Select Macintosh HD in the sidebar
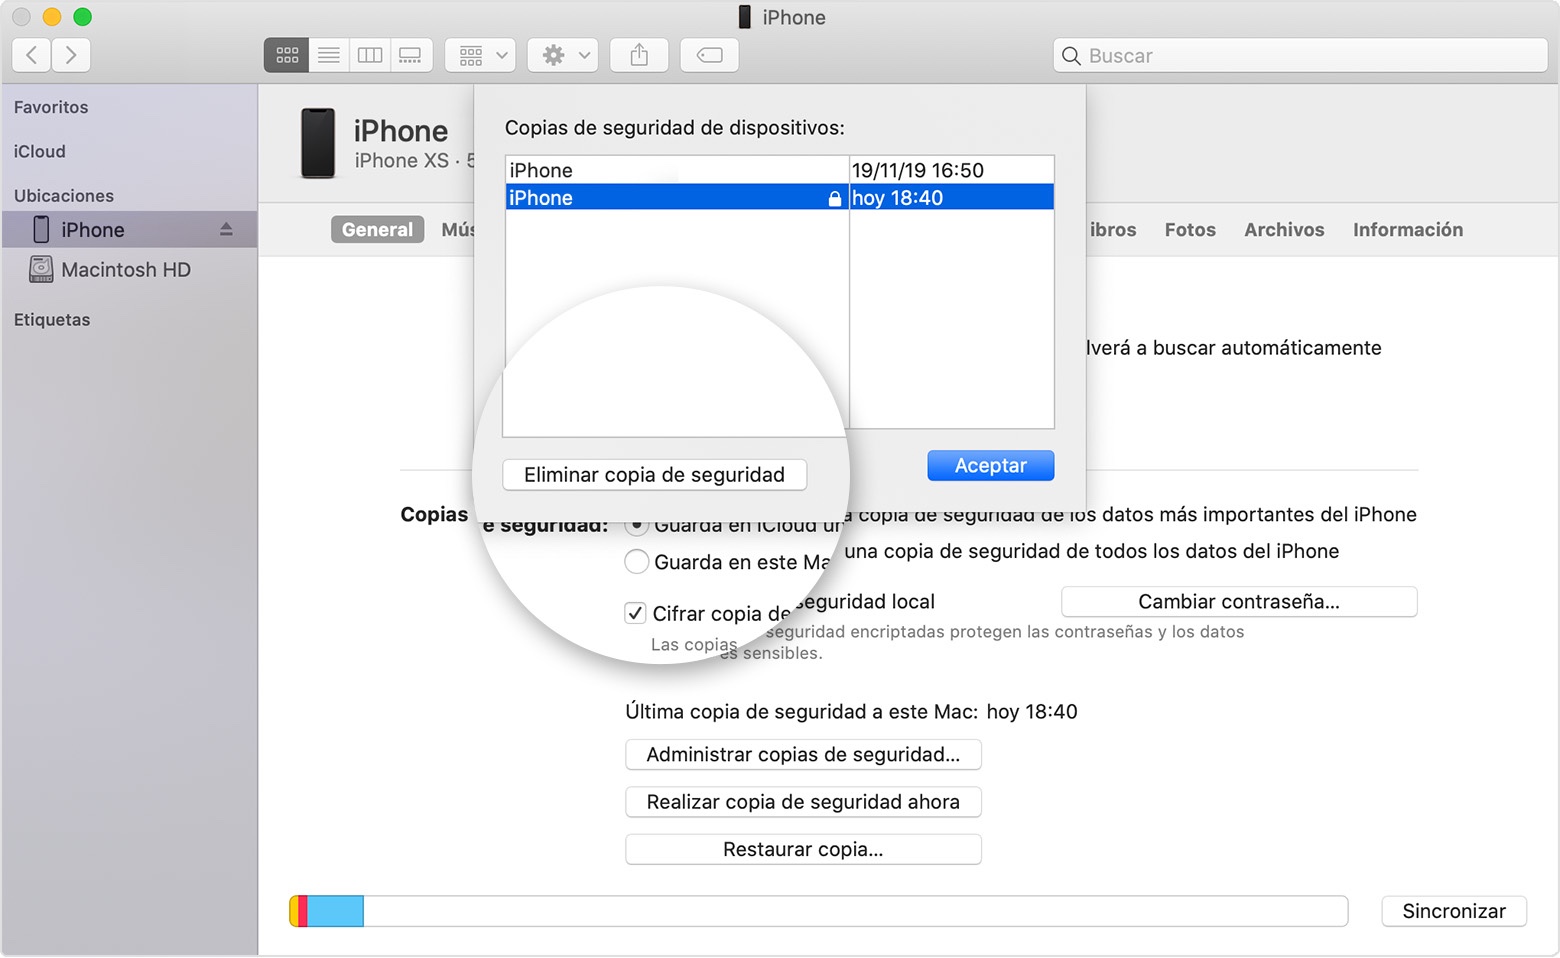Screen dimensions: 1560x958 pyautogui.click(x=129, y=270)
